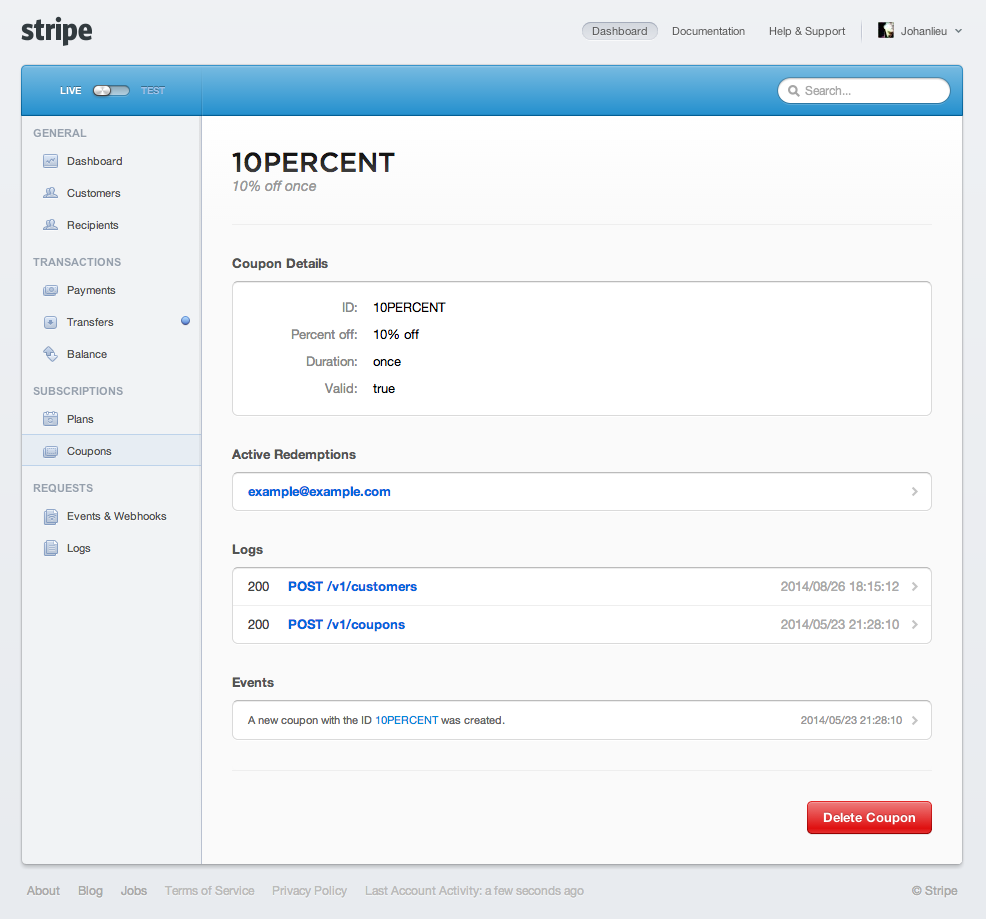The image size is (986, 919).
Task: Click the blue notification dot beside Transfers
Action: [186, 321]
